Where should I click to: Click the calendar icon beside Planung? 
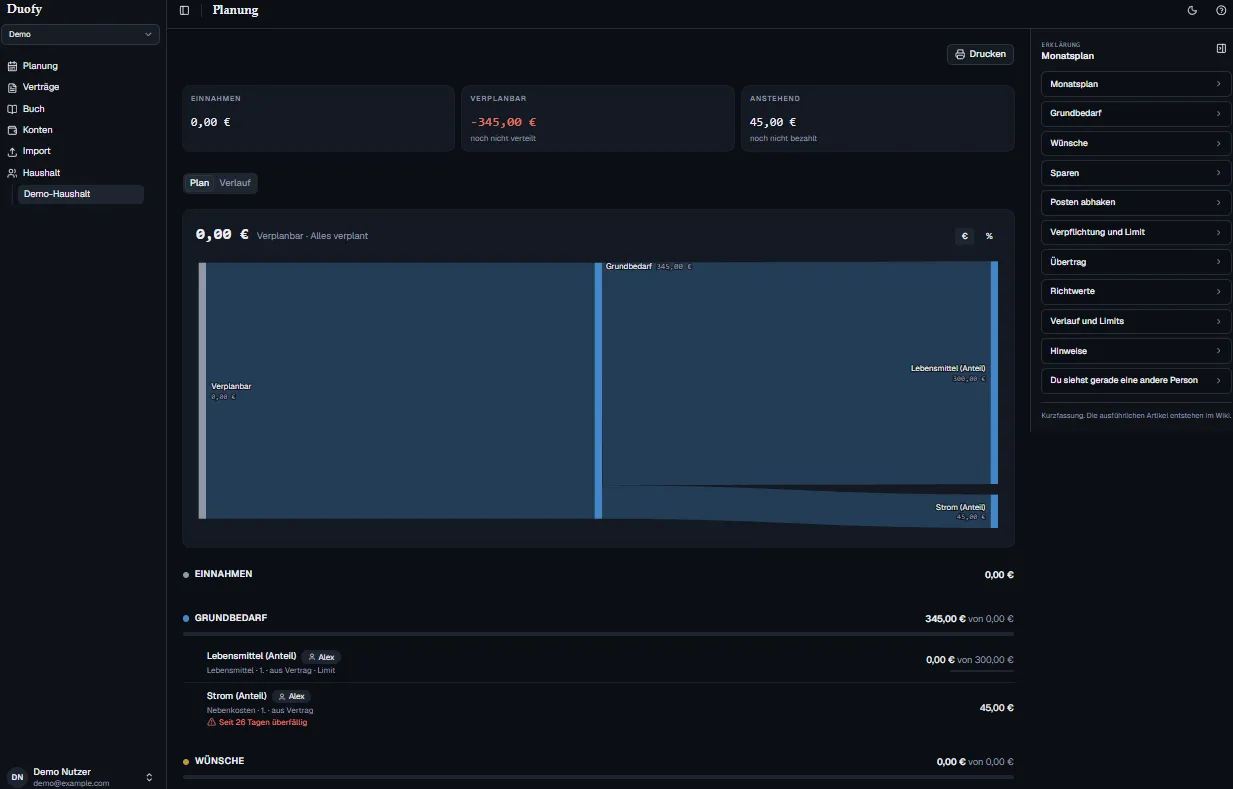tap(13, 66)
